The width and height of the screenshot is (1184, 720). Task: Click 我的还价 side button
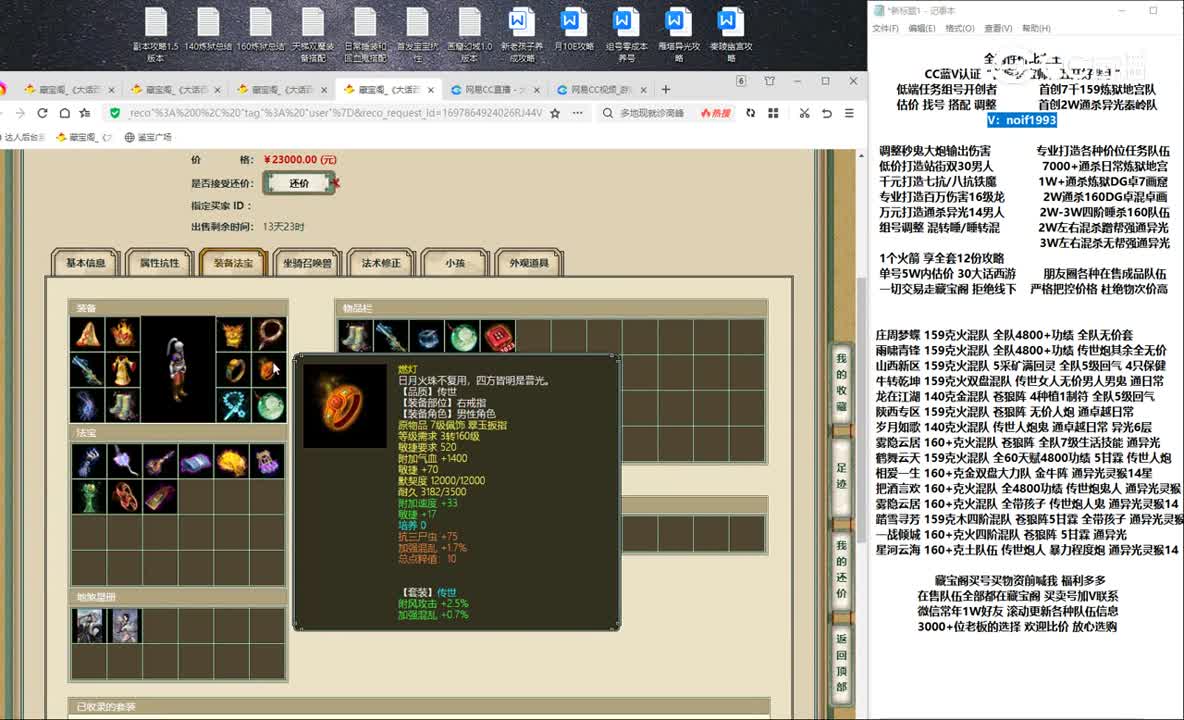click(x=841, y=569)
